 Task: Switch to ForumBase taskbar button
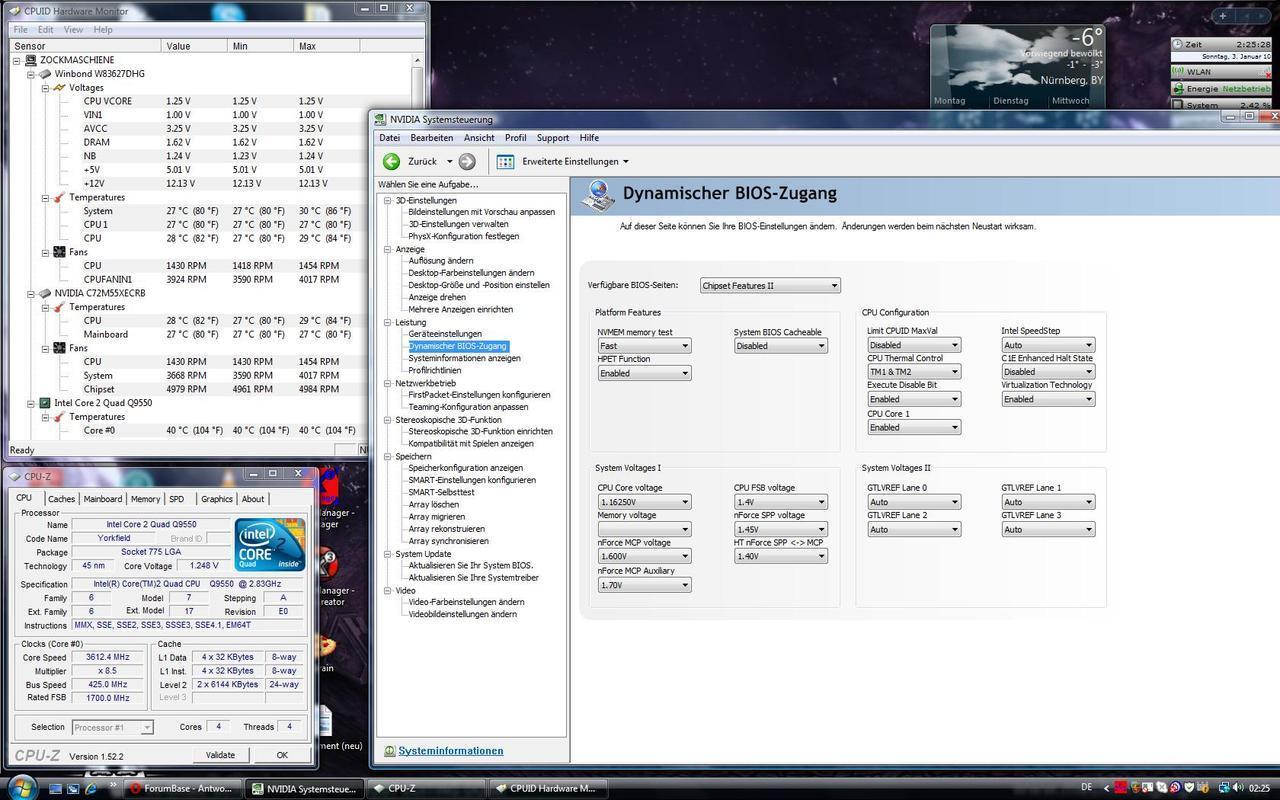click(183, 788)
